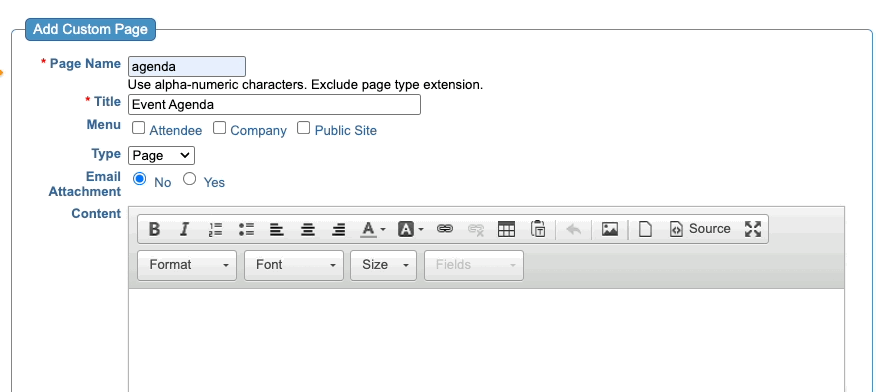
Task: Click the Company menu label
Action: 258,131
